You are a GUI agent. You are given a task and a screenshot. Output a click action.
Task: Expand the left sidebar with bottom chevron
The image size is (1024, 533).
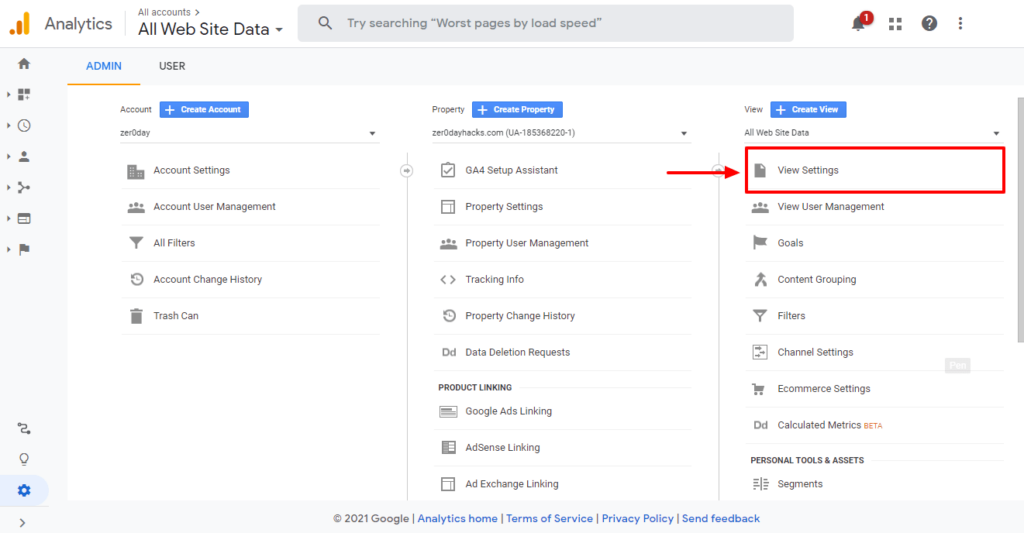tap(23, 522)
